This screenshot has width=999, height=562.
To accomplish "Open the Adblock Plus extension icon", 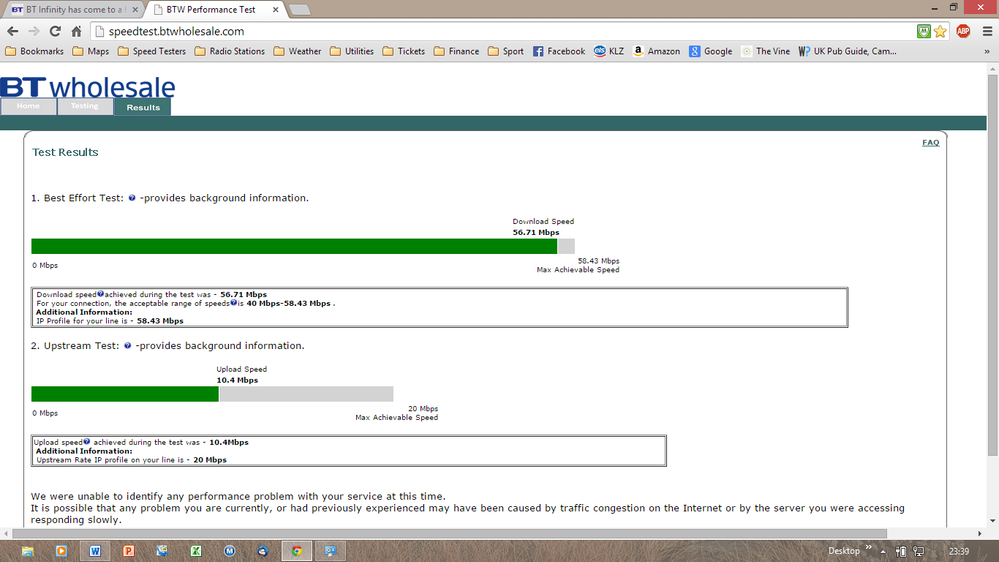I will pyautogui.click(x=963, y=31).
